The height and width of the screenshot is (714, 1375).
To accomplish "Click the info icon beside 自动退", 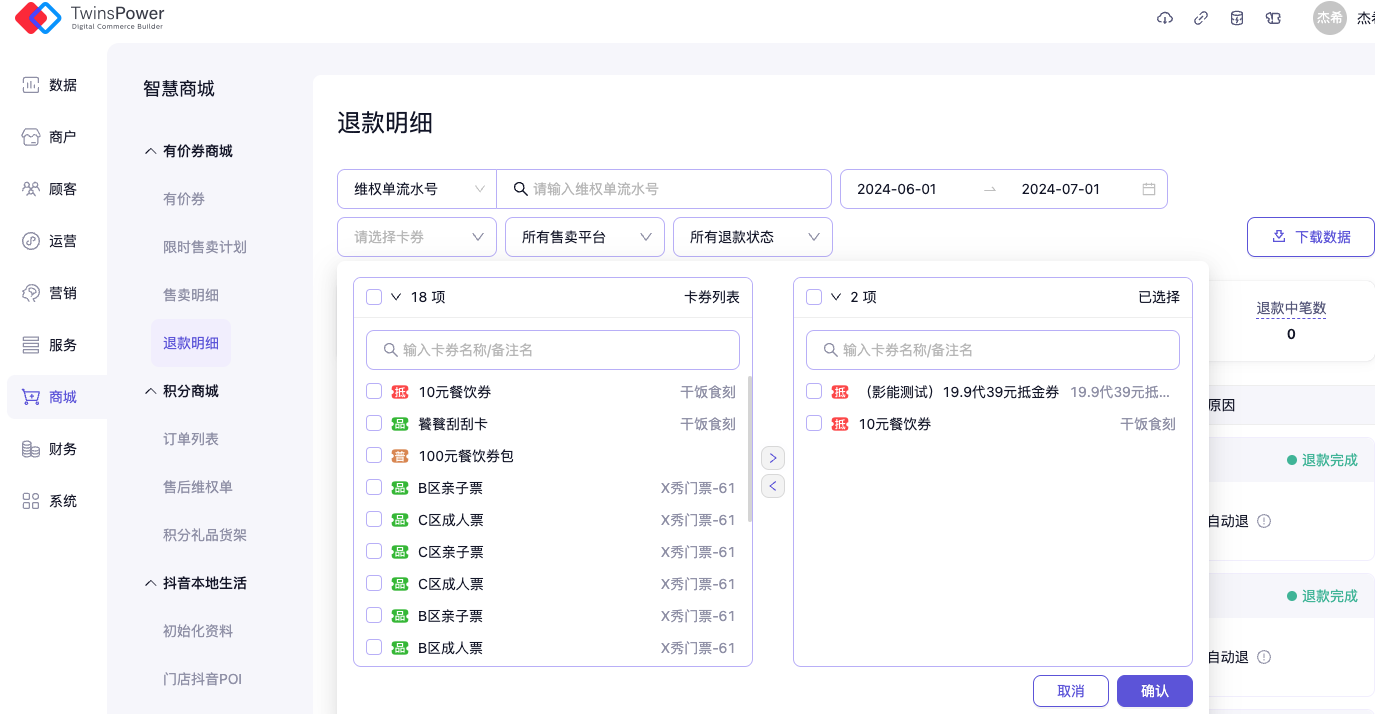I will (x=1264, y=521).
